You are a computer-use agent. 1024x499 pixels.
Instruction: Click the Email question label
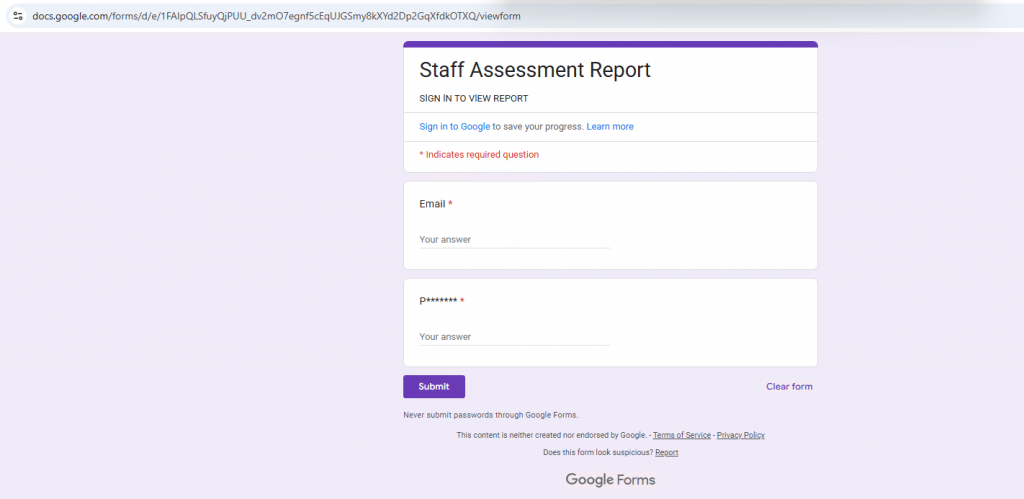pyautogui.click(x=432, y=204)
